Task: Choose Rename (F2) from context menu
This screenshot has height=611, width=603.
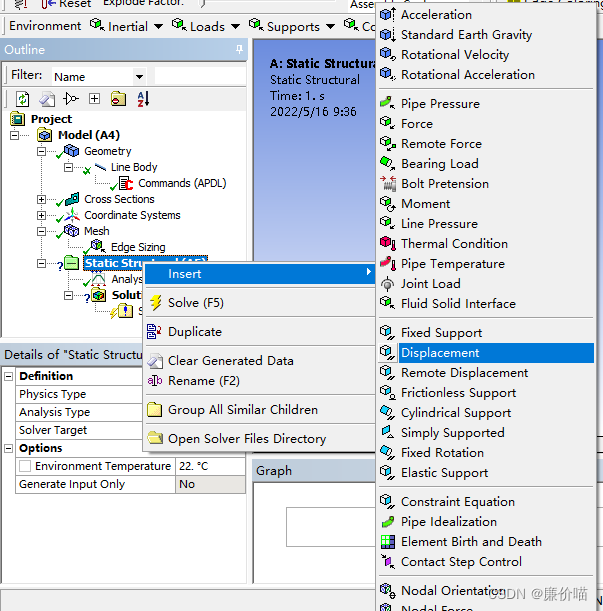Action: 260,381
